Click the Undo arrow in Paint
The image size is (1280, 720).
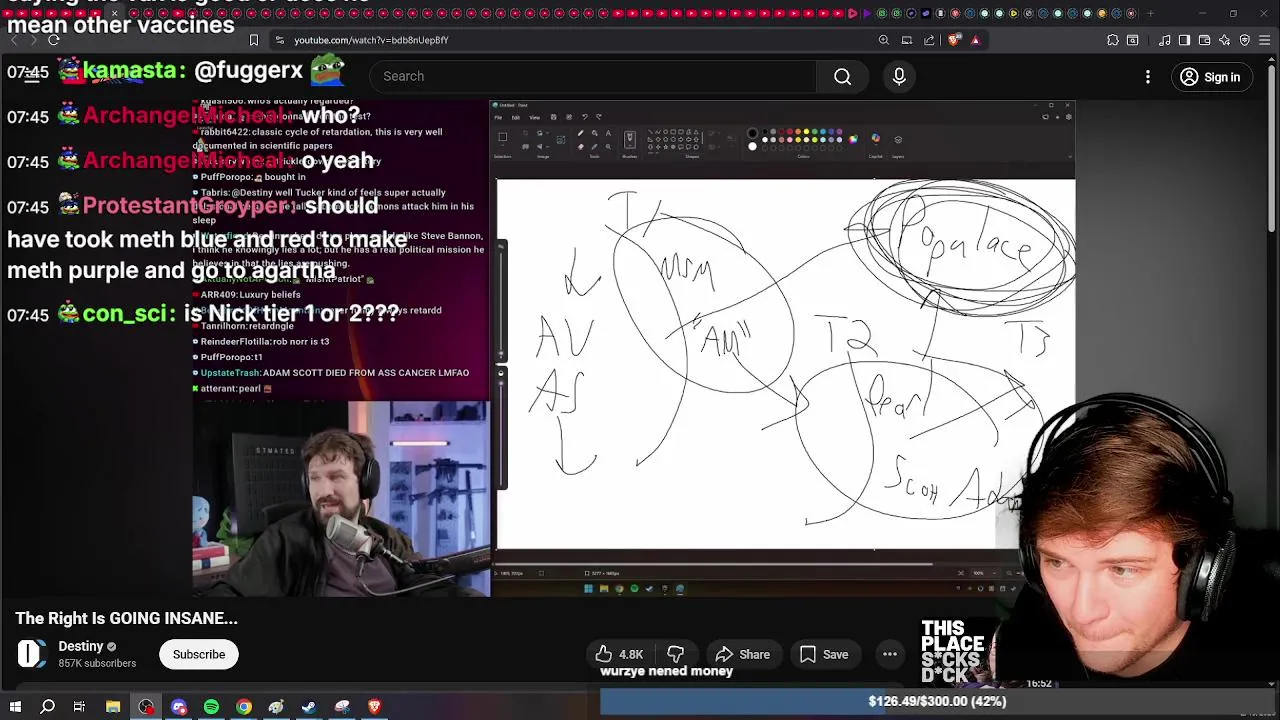[x=585, y=117]
